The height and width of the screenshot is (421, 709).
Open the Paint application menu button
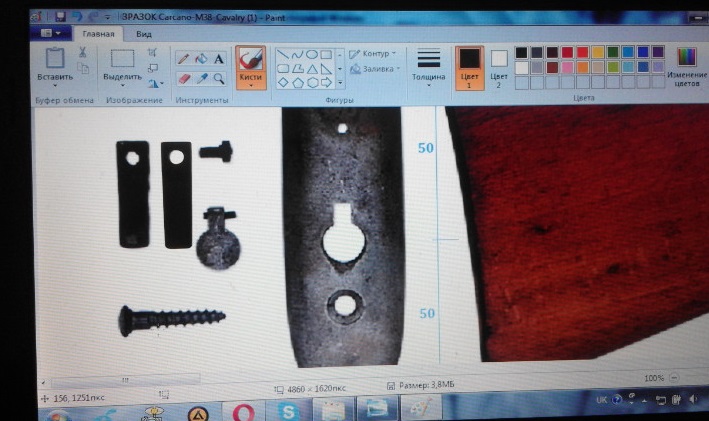50,33
